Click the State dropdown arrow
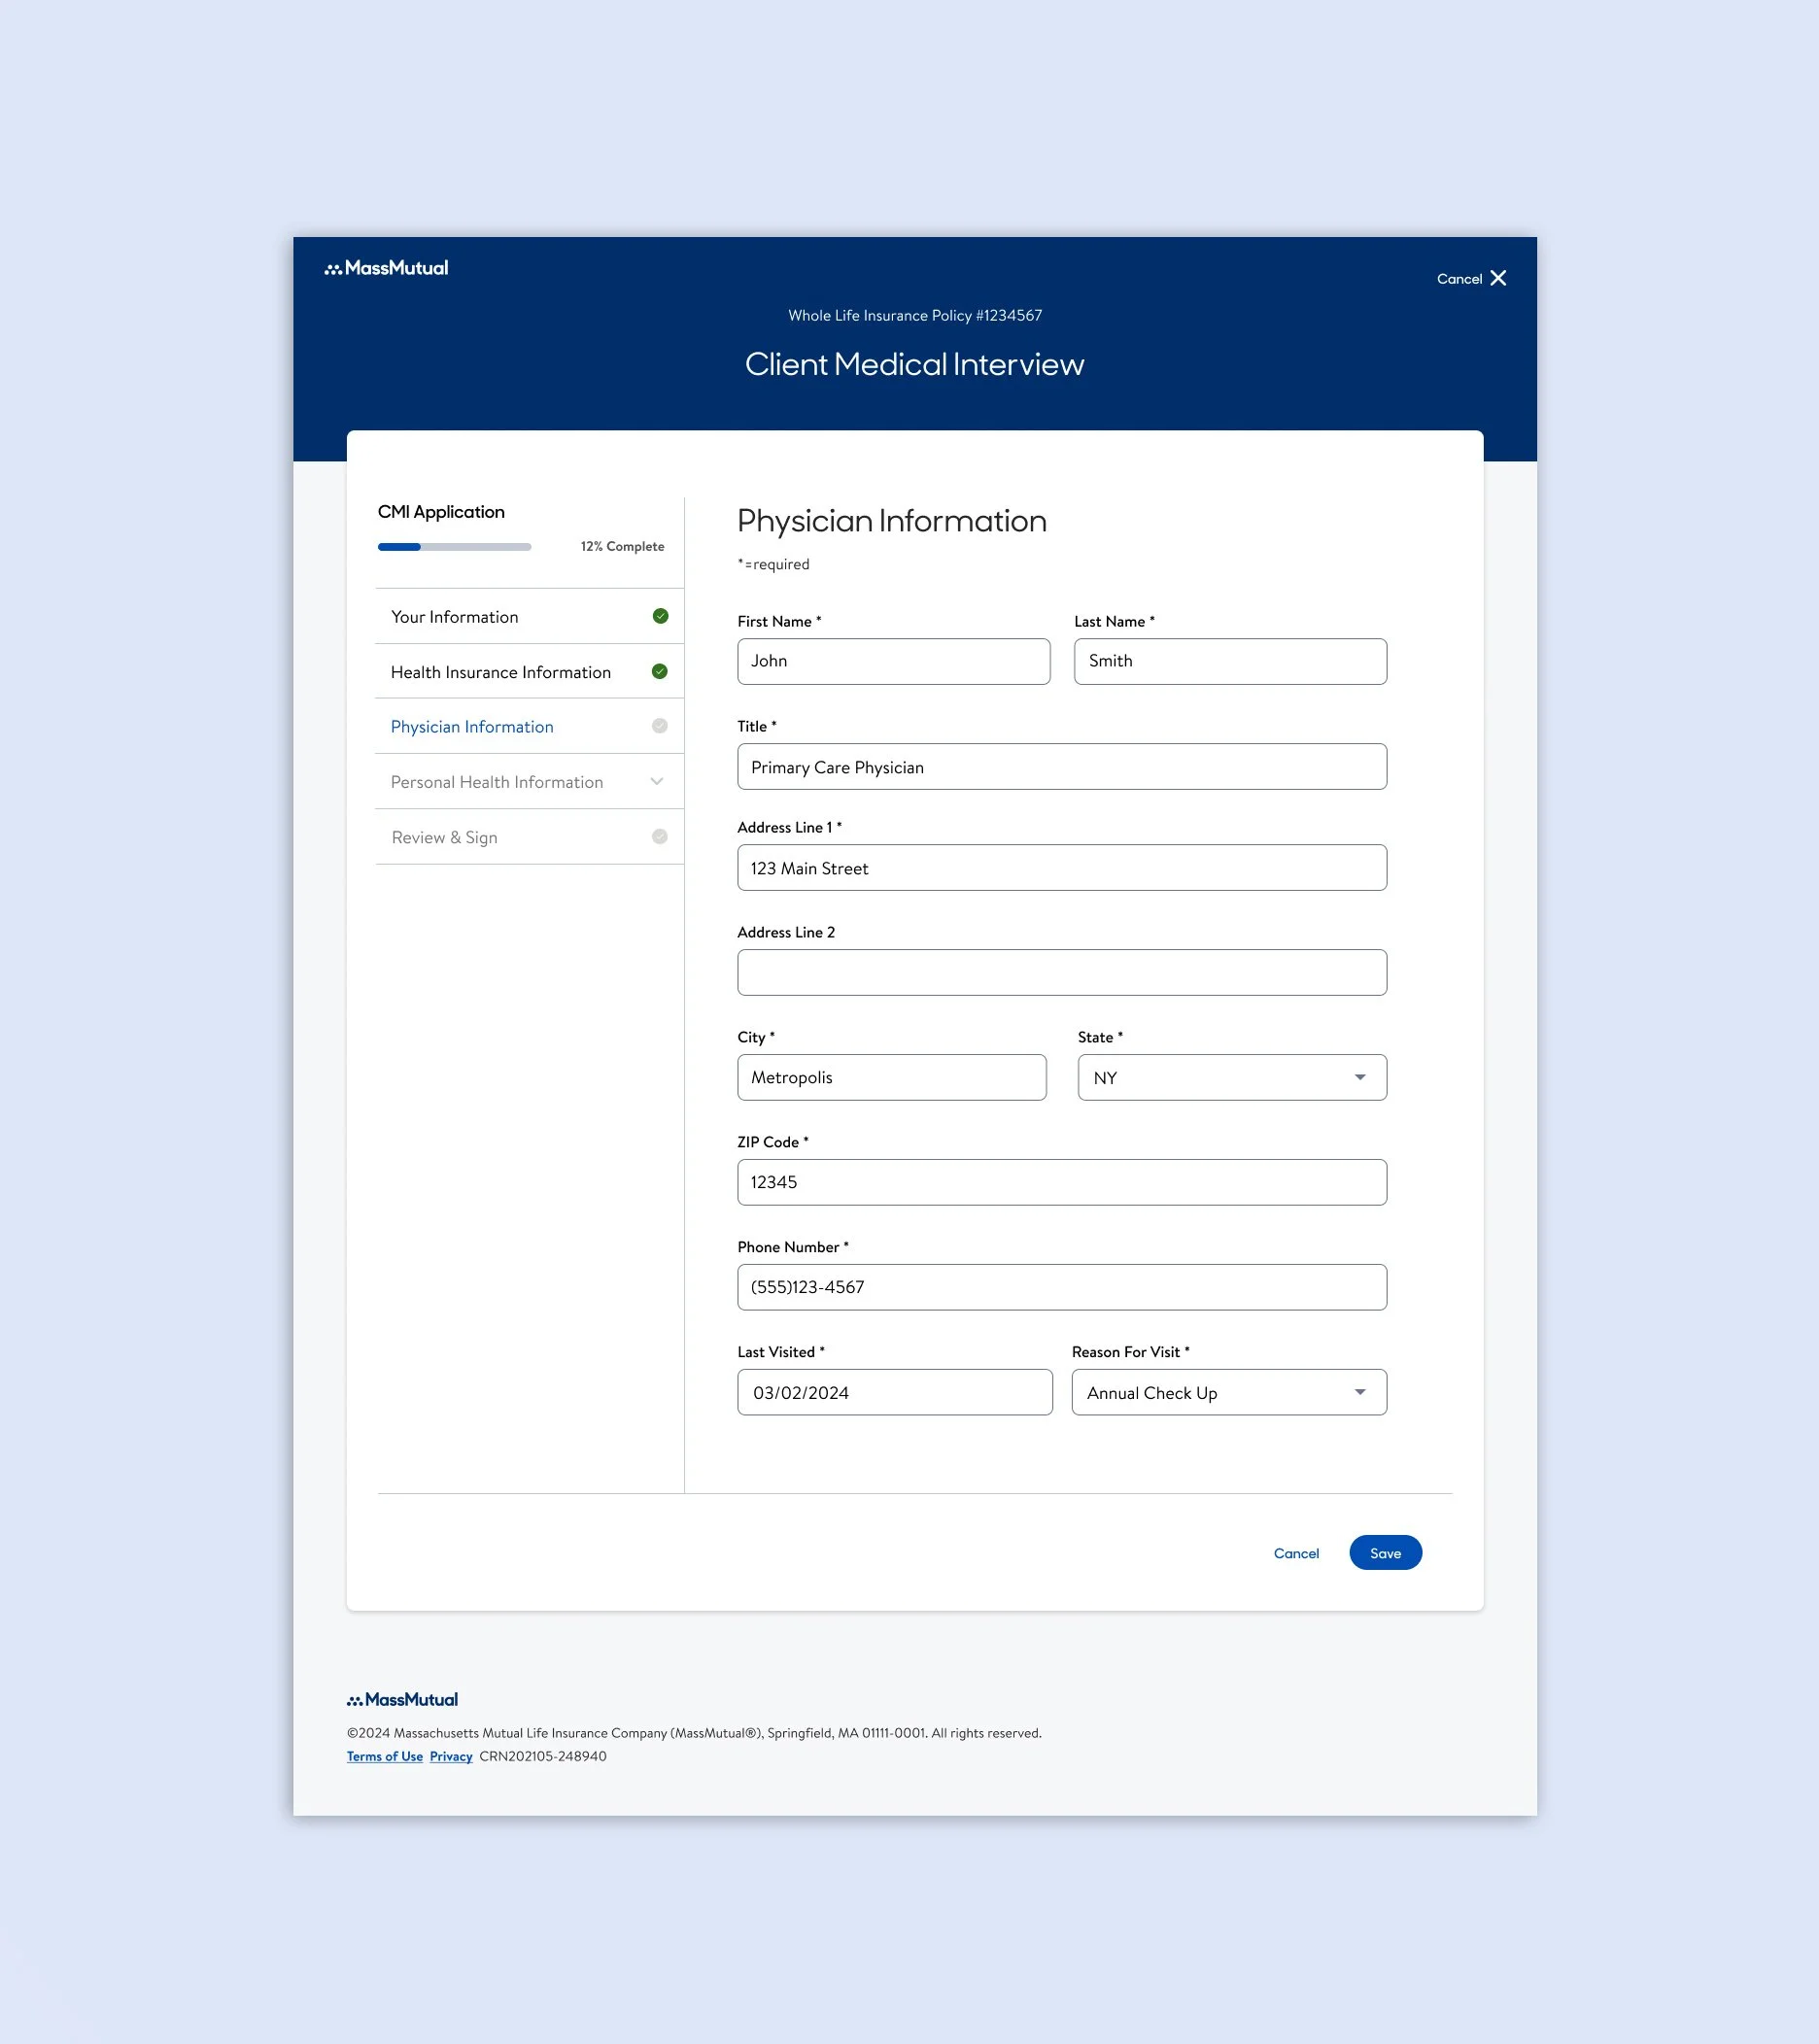1819x2044 pixels. coord(1360,1078)
